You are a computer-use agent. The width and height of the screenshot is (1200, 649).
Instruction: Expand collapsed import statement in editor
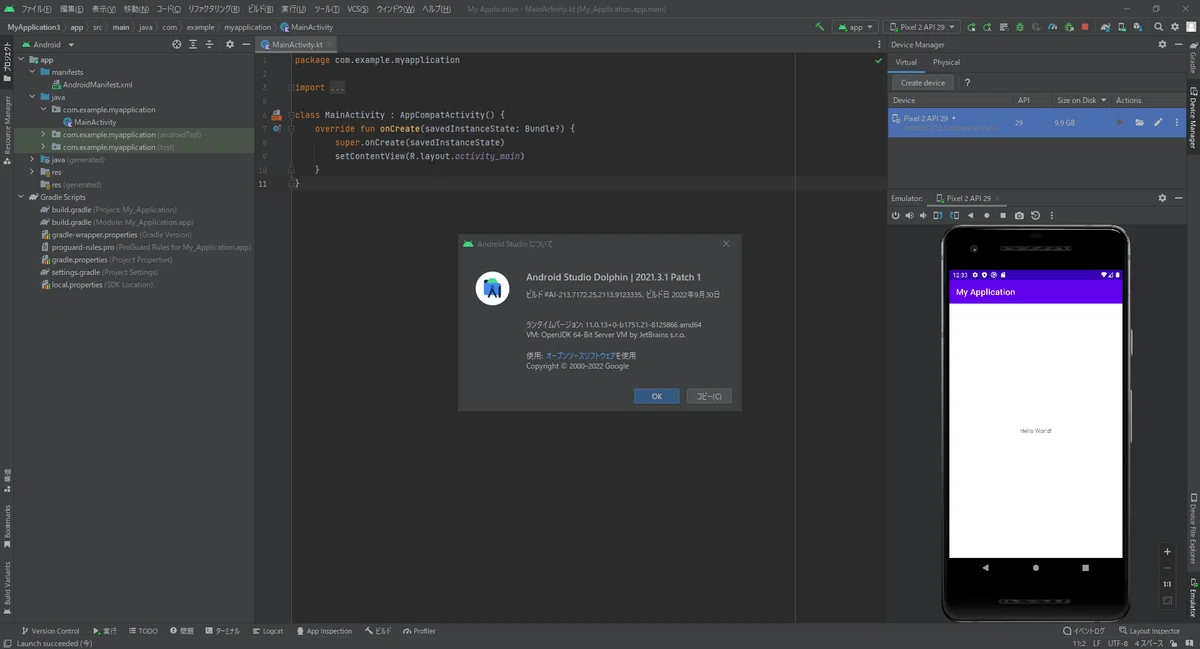(337, 88)
